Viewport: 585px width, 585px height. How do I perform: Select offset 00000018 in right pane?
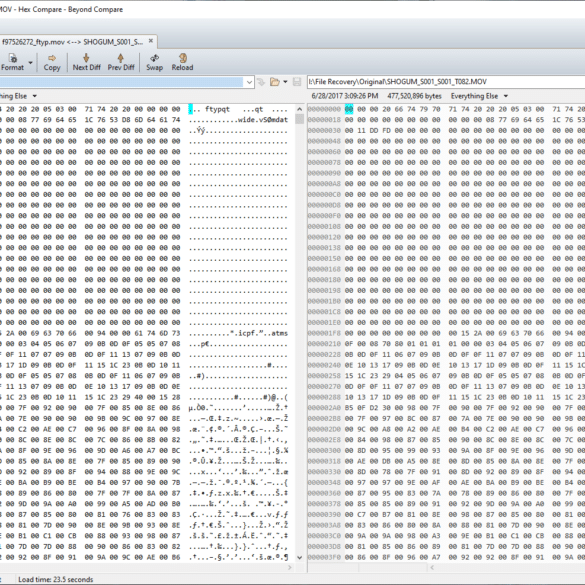pos(324,120)
